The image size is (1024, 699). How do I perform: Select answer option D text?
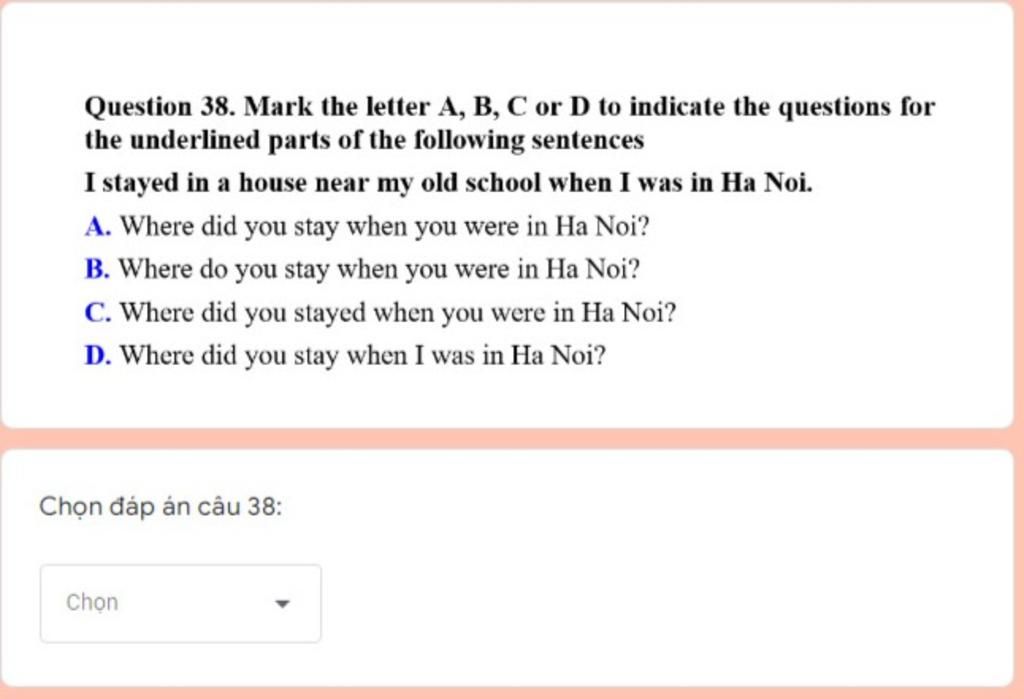363,355
